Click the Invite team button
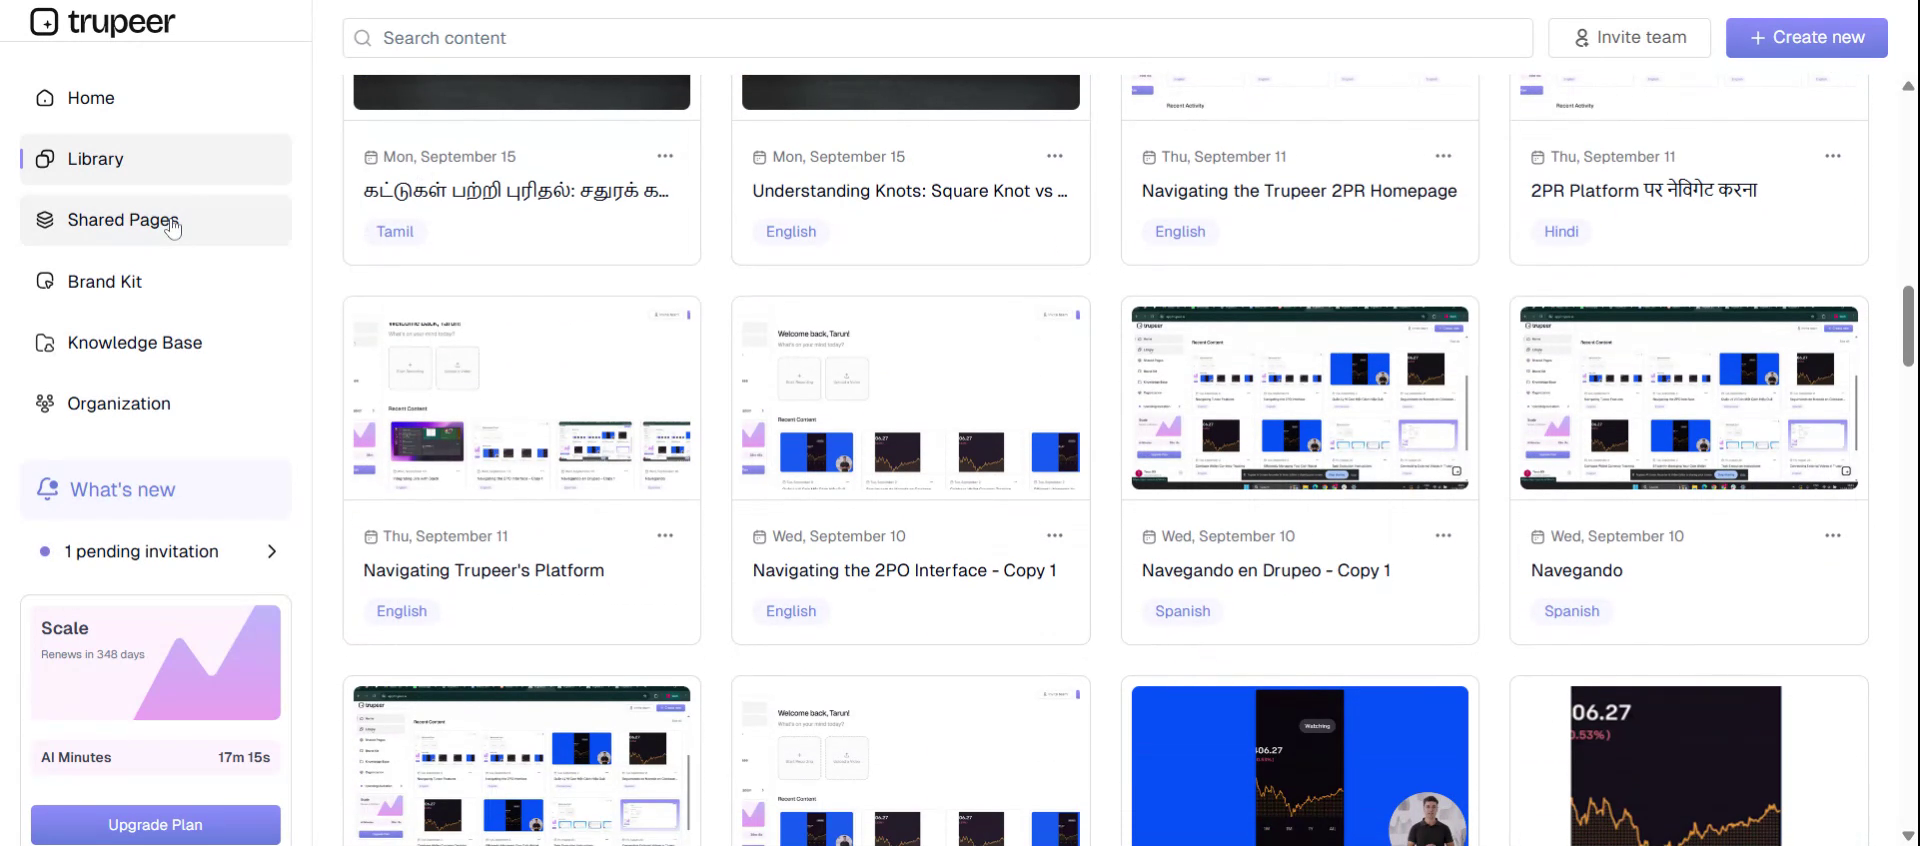Image resolution: width=1920 pixels, height=846 pixels. click(x=1630, y=38)
